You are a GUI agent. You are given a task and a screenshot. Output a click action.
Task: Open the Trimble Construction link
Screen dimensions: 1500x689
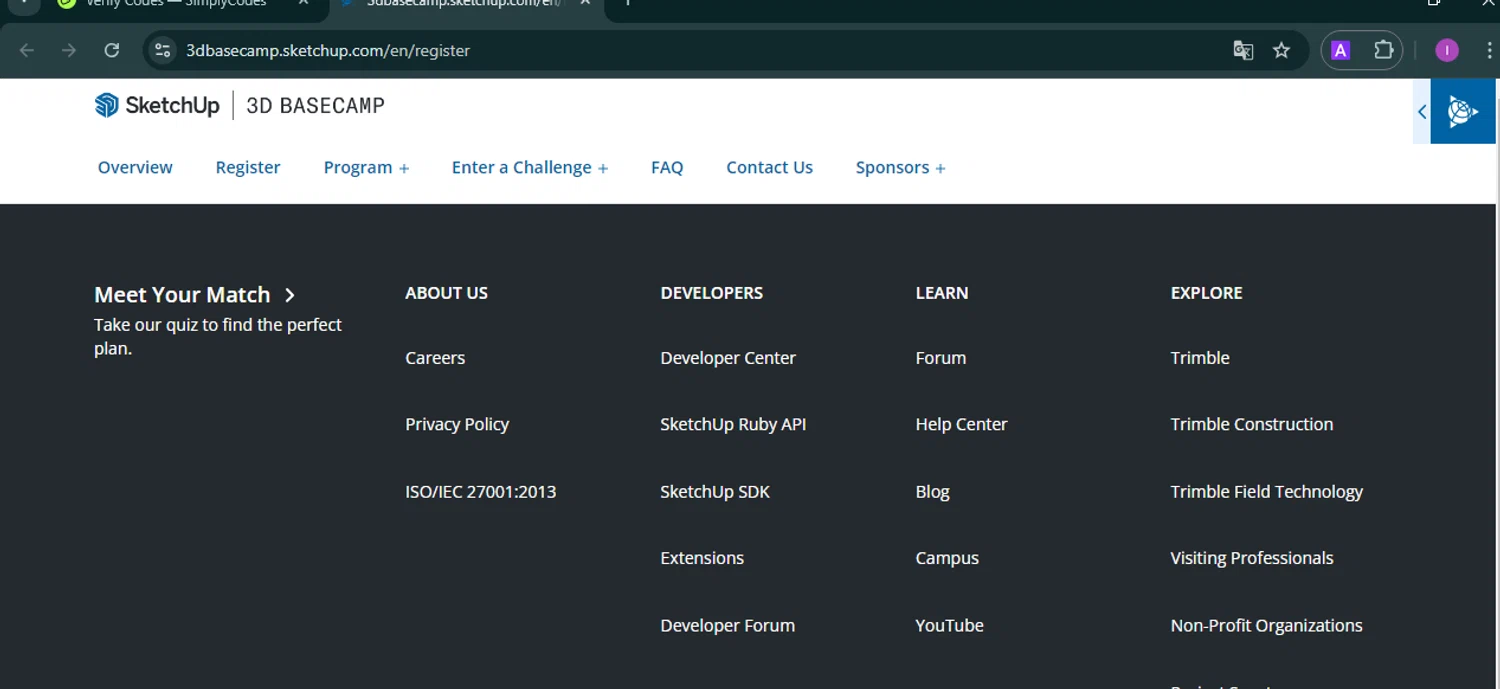coord(1252,424)
